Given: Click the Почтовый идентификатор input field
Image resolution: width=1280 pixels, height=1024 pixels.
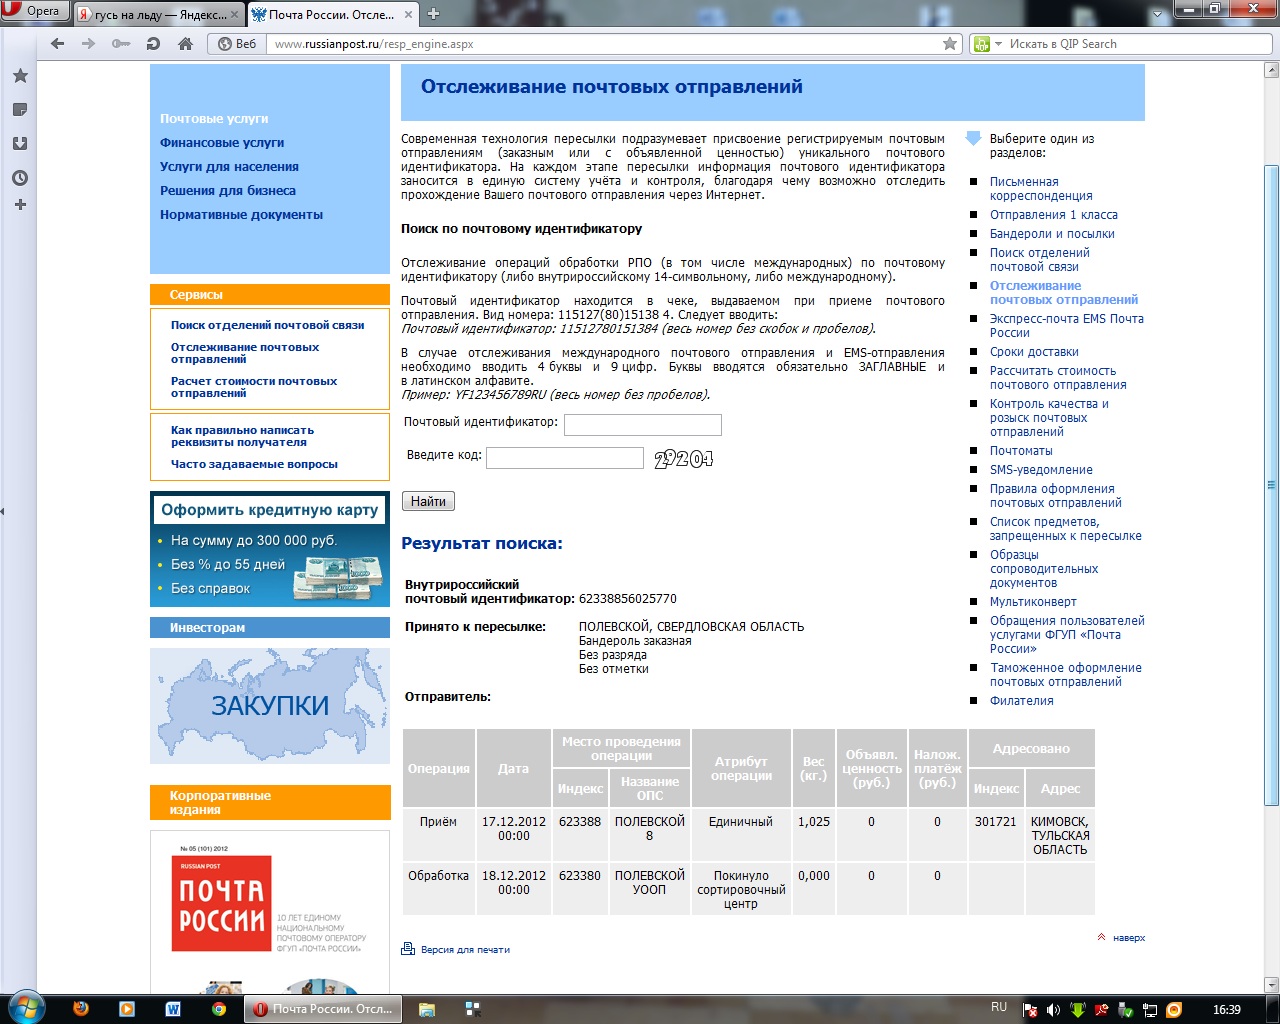Looking at the screenshot, I should pos(643,425).
